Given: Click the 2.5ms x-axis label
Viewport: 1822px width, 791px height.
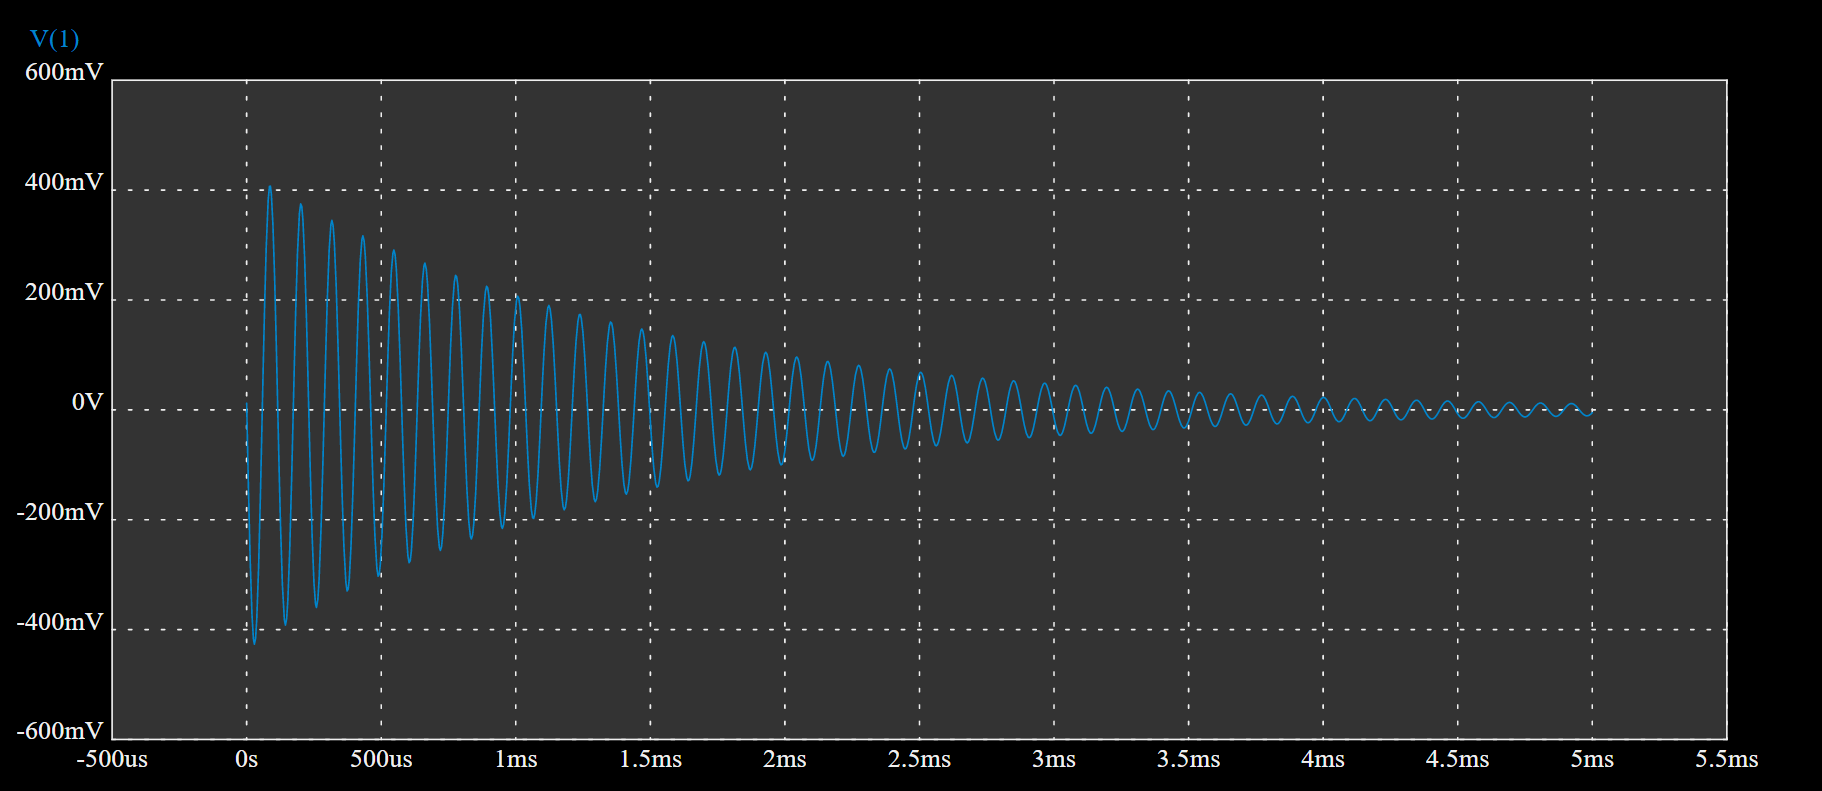Looking at the screenshot, I should (919, 759).
